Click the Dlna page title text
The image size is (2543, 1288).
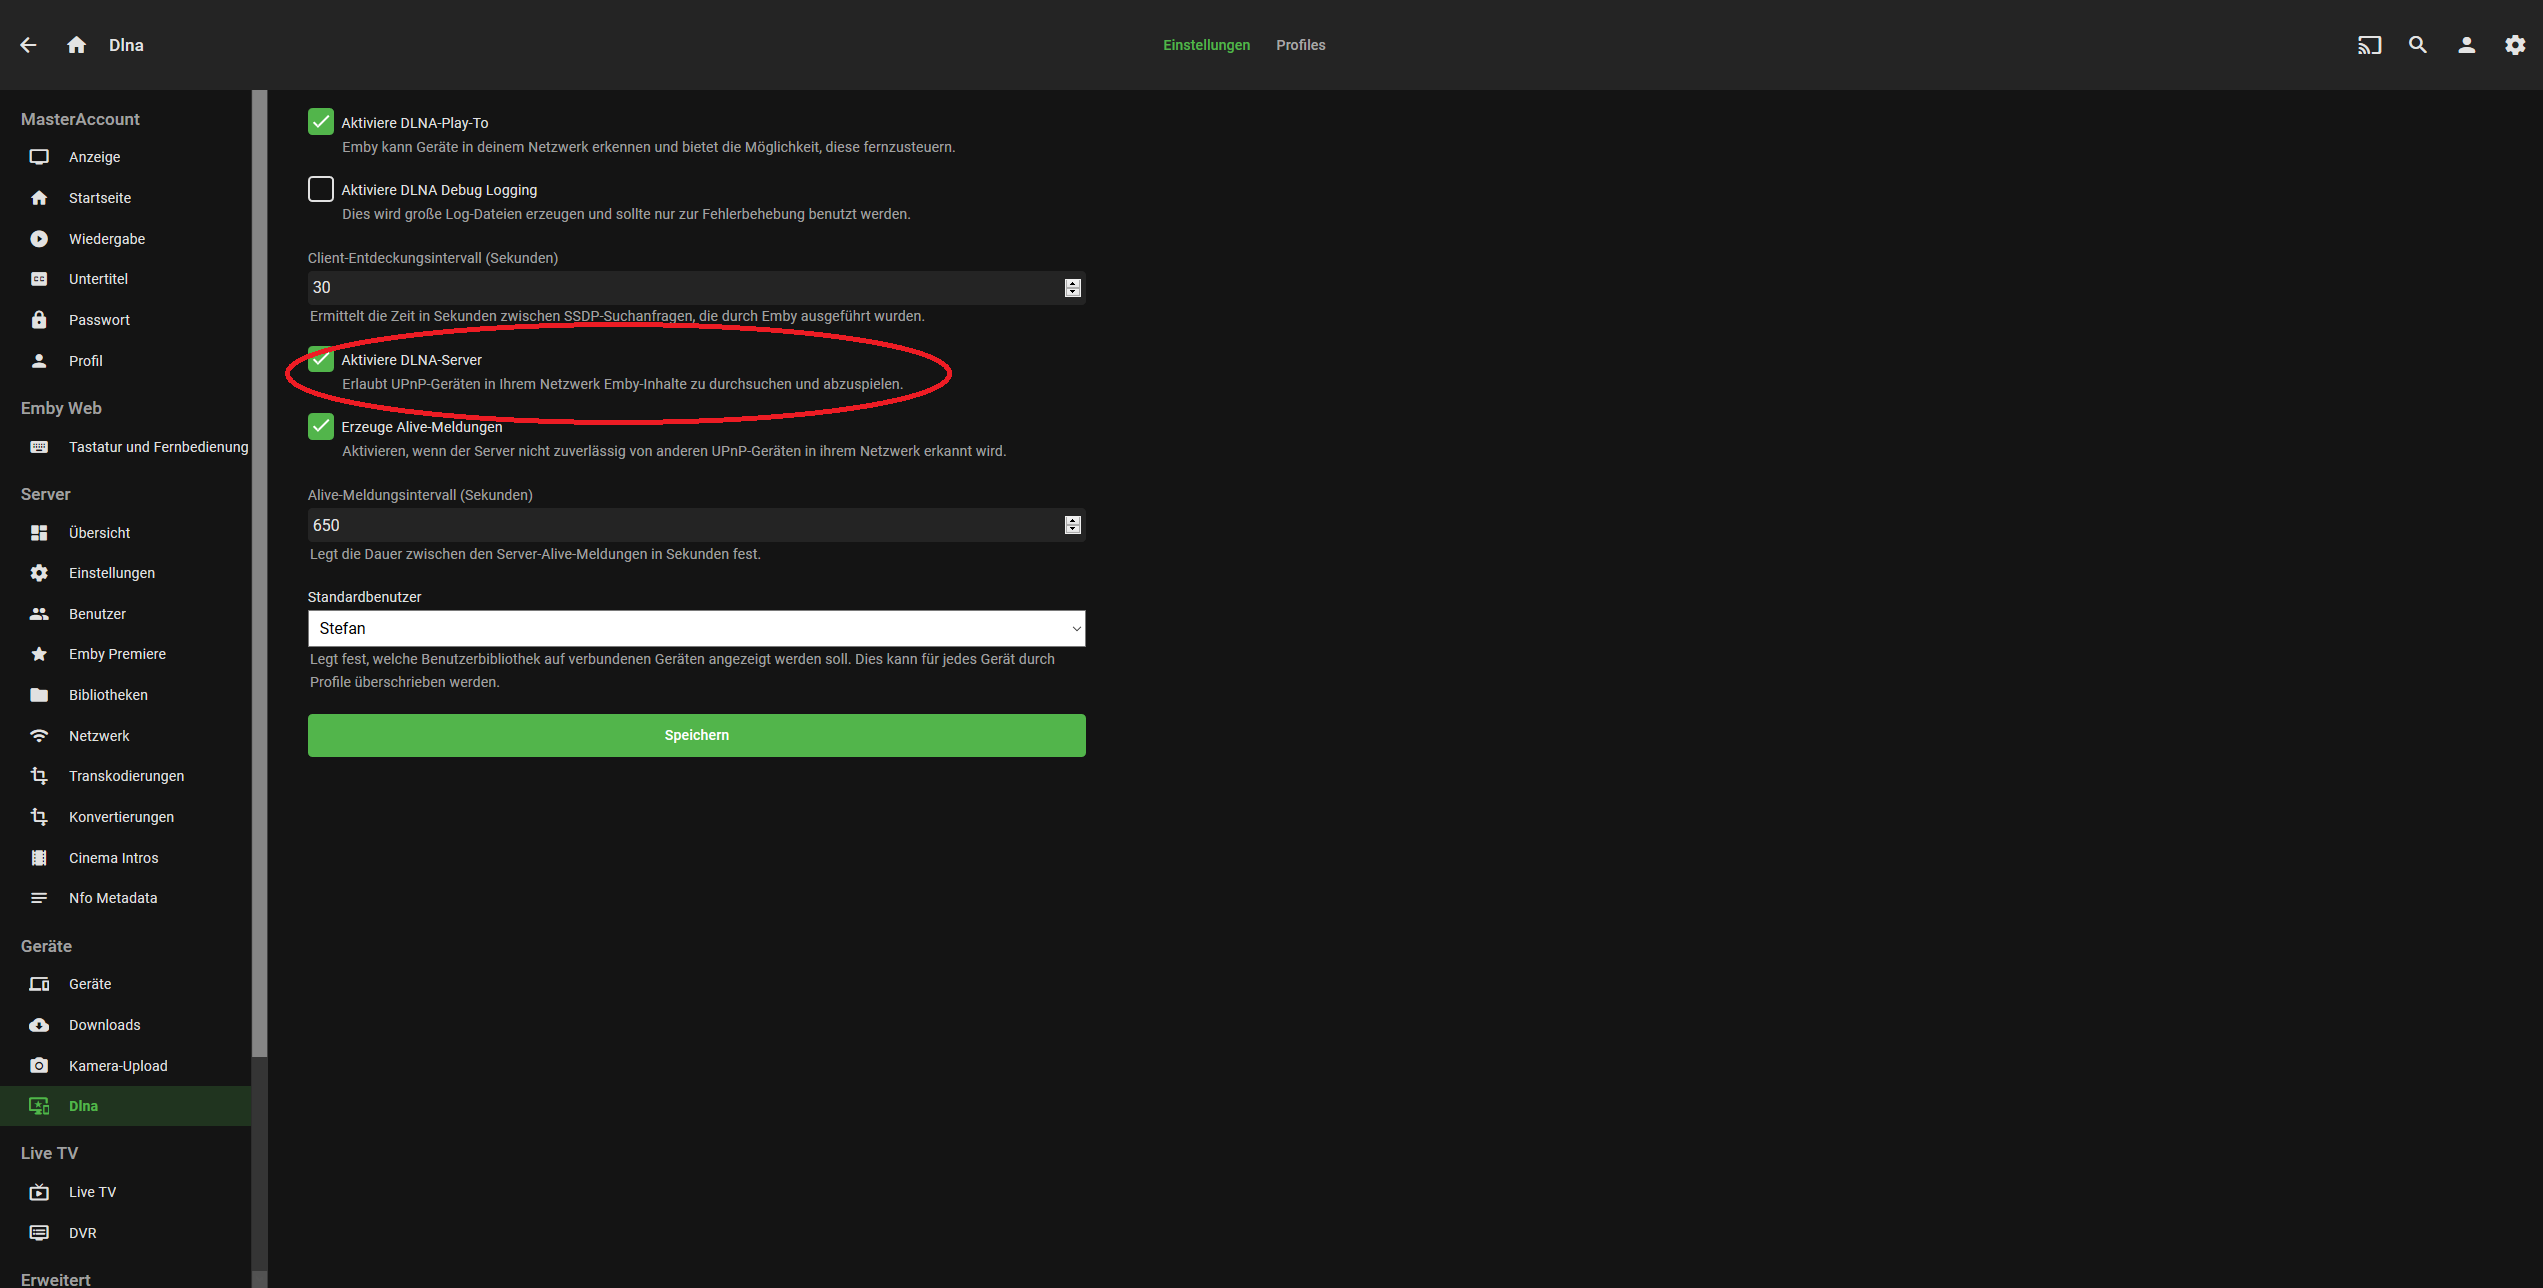click(126, 45)
